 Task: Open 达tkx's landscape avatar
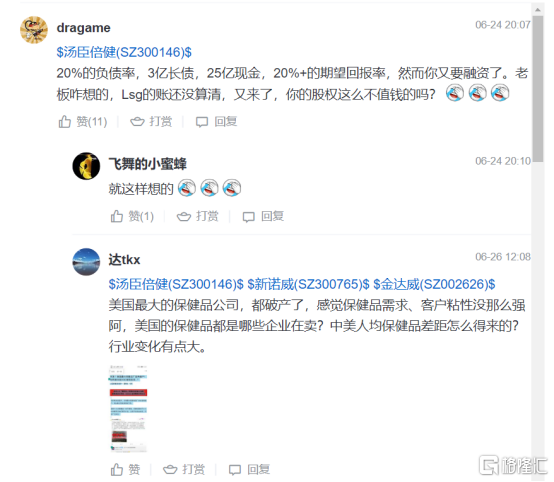86,262
